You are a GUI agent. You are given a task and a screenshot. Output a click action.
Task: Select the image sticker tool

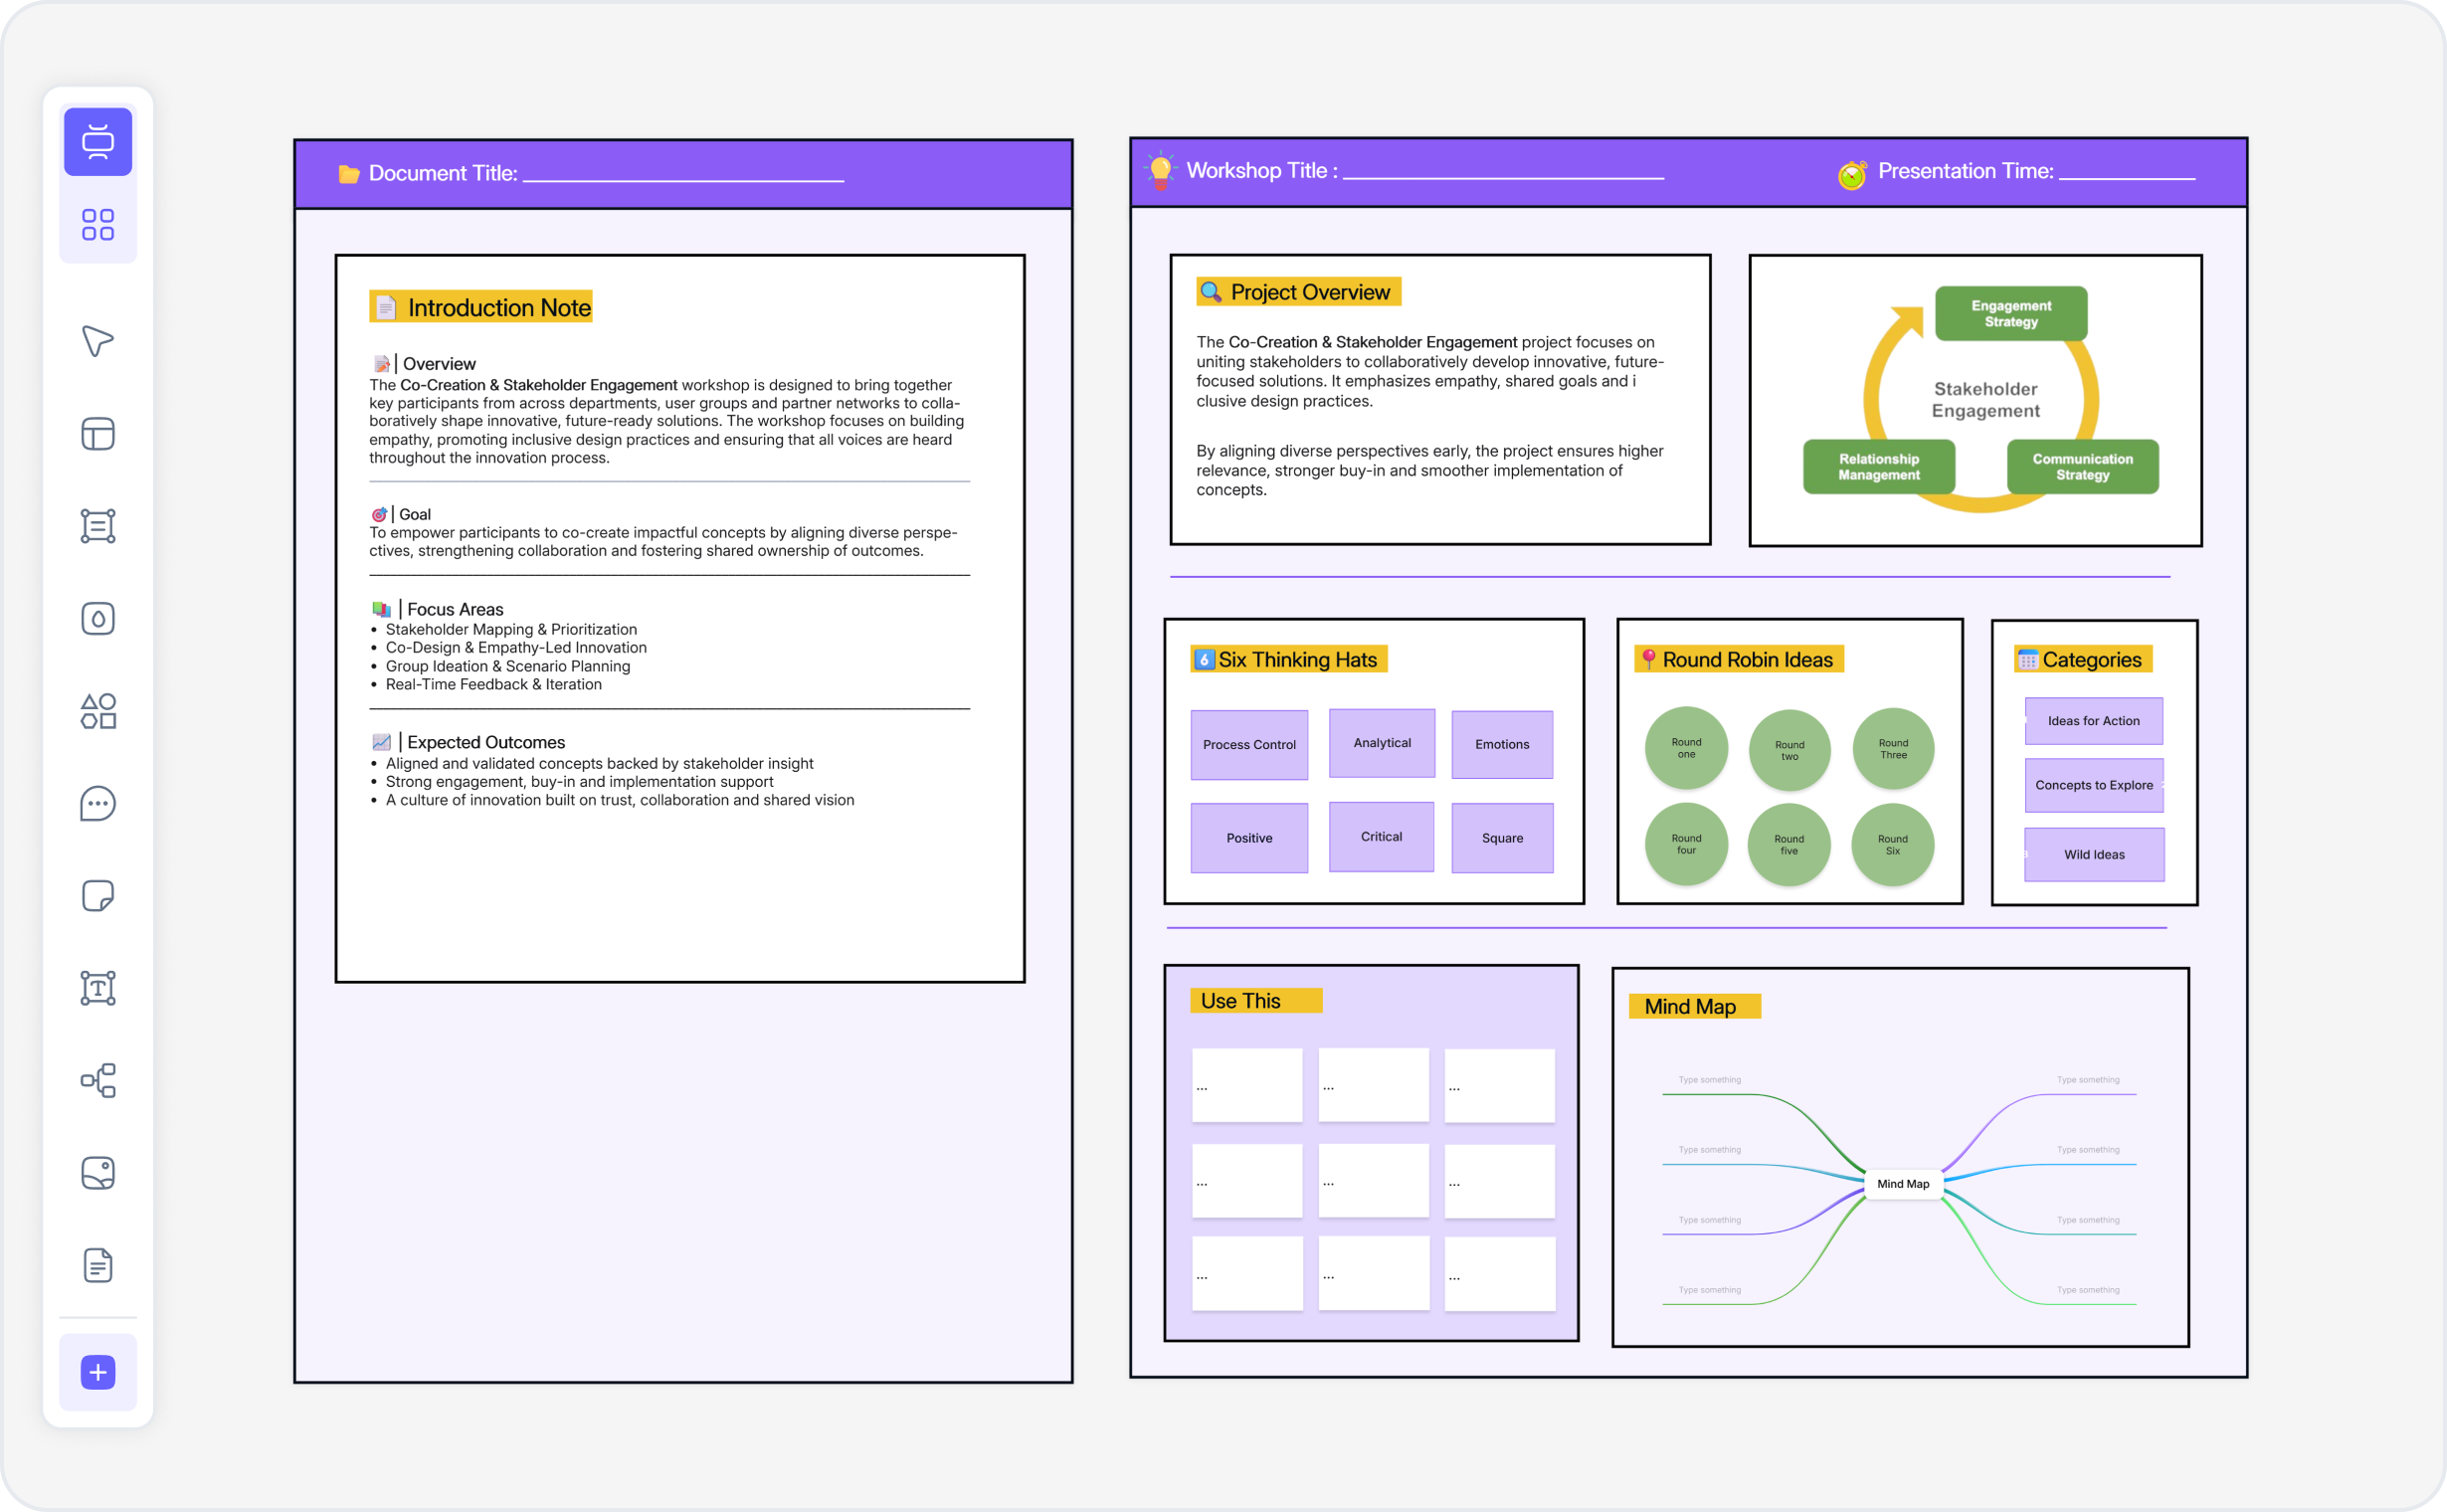pyautogui.click(x=98, y=1173)
